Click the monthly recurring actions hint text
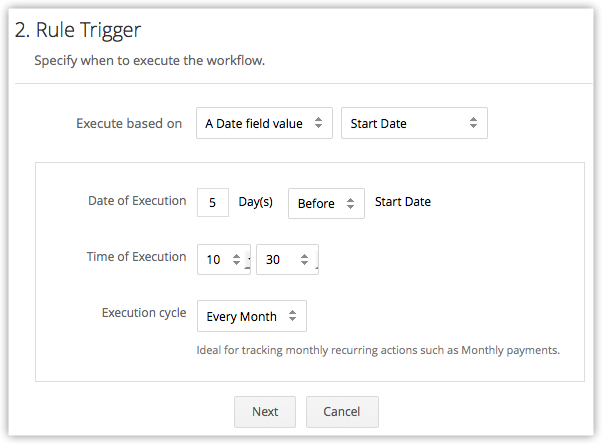The image size is (602, 444). [378, 350]
